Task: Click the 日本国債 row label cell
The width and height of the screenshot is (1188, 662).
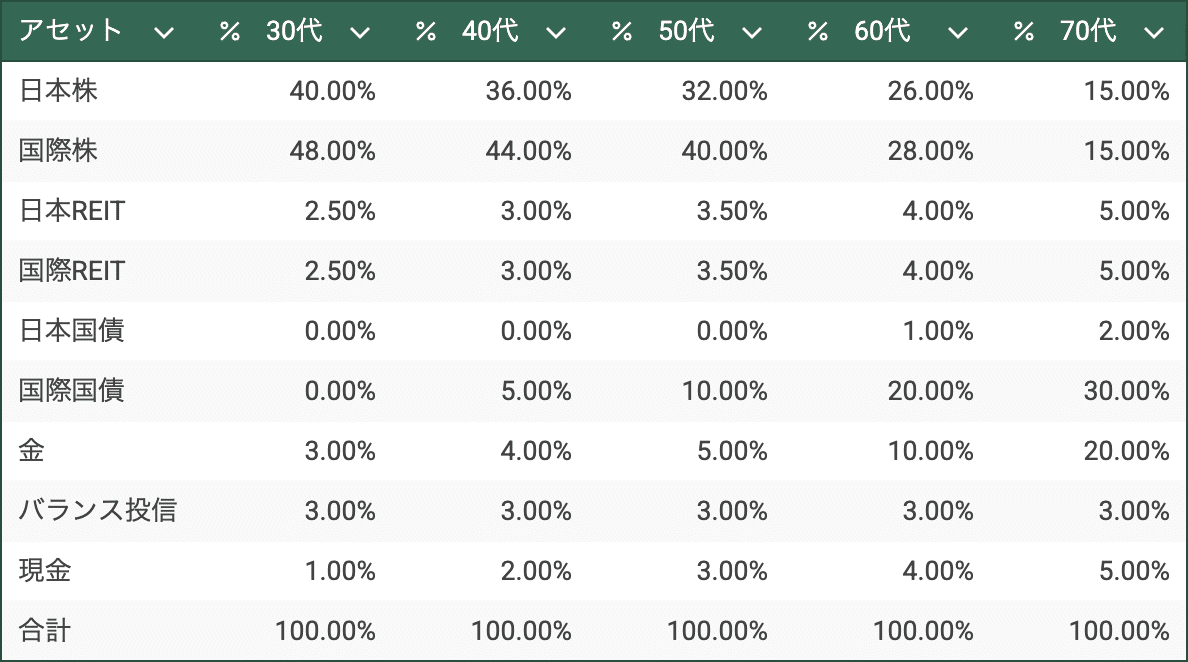Action: (72, 332)
